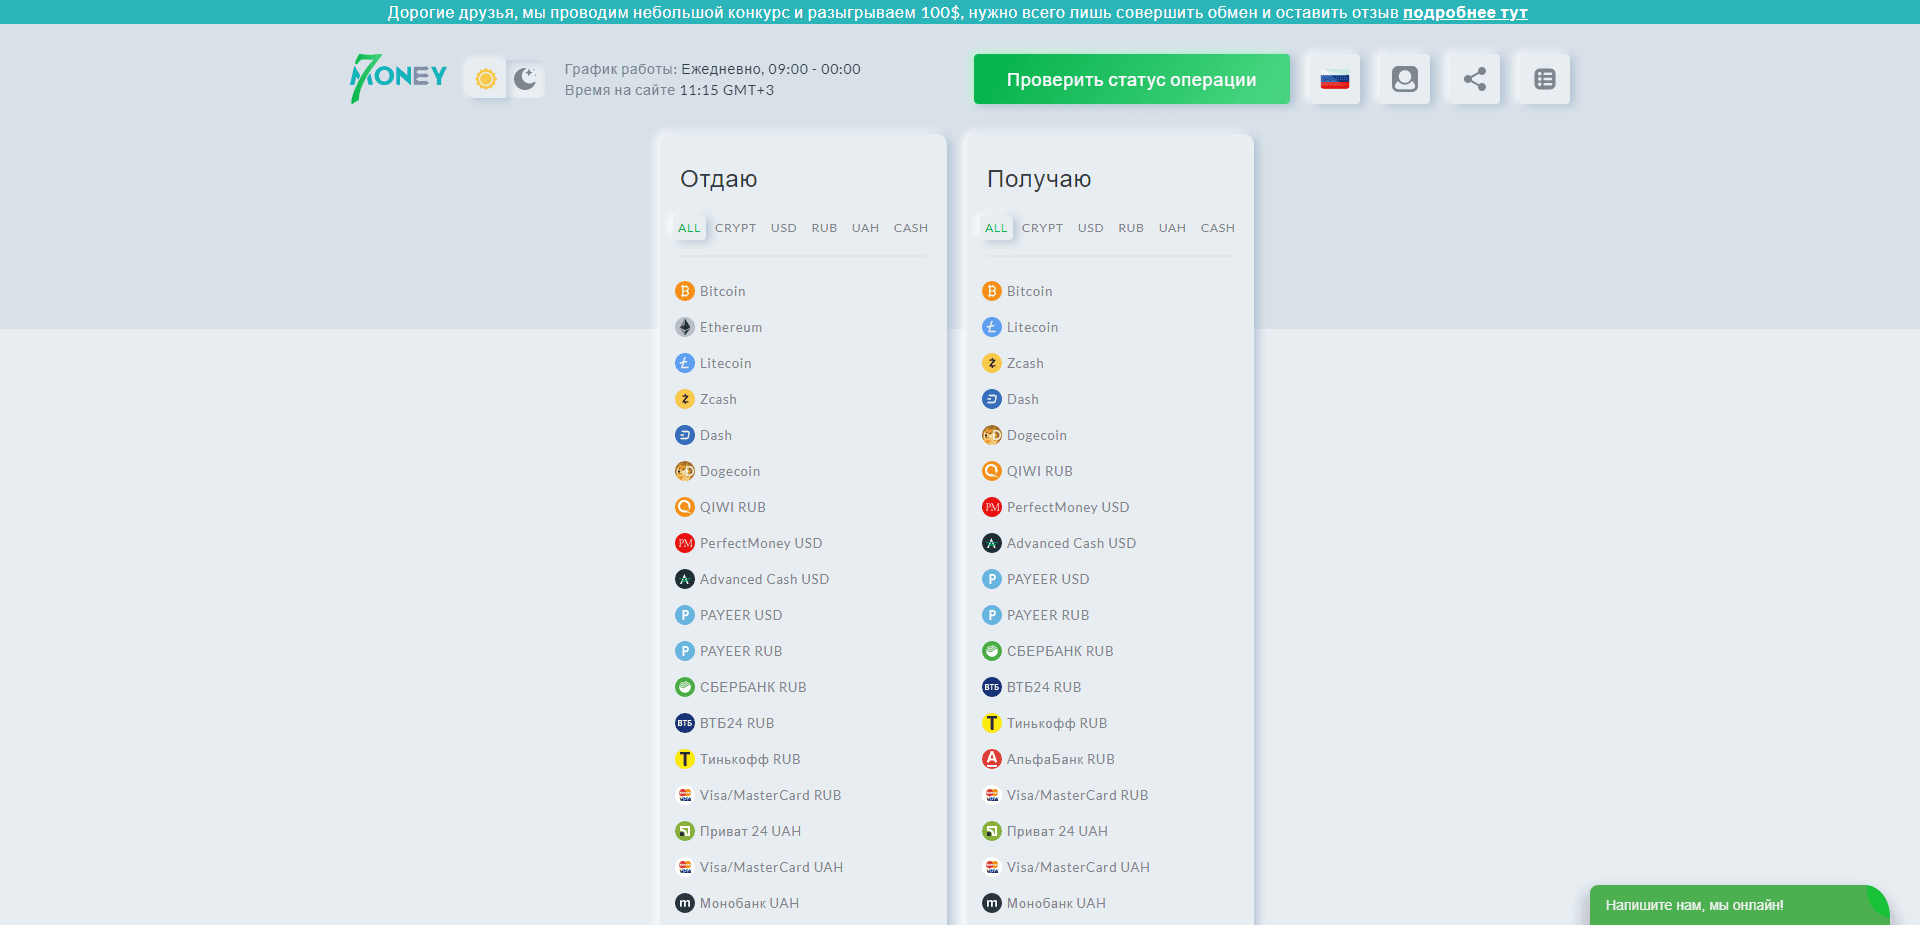
Task: Click the share icon in header
Action: point(1474,79)
